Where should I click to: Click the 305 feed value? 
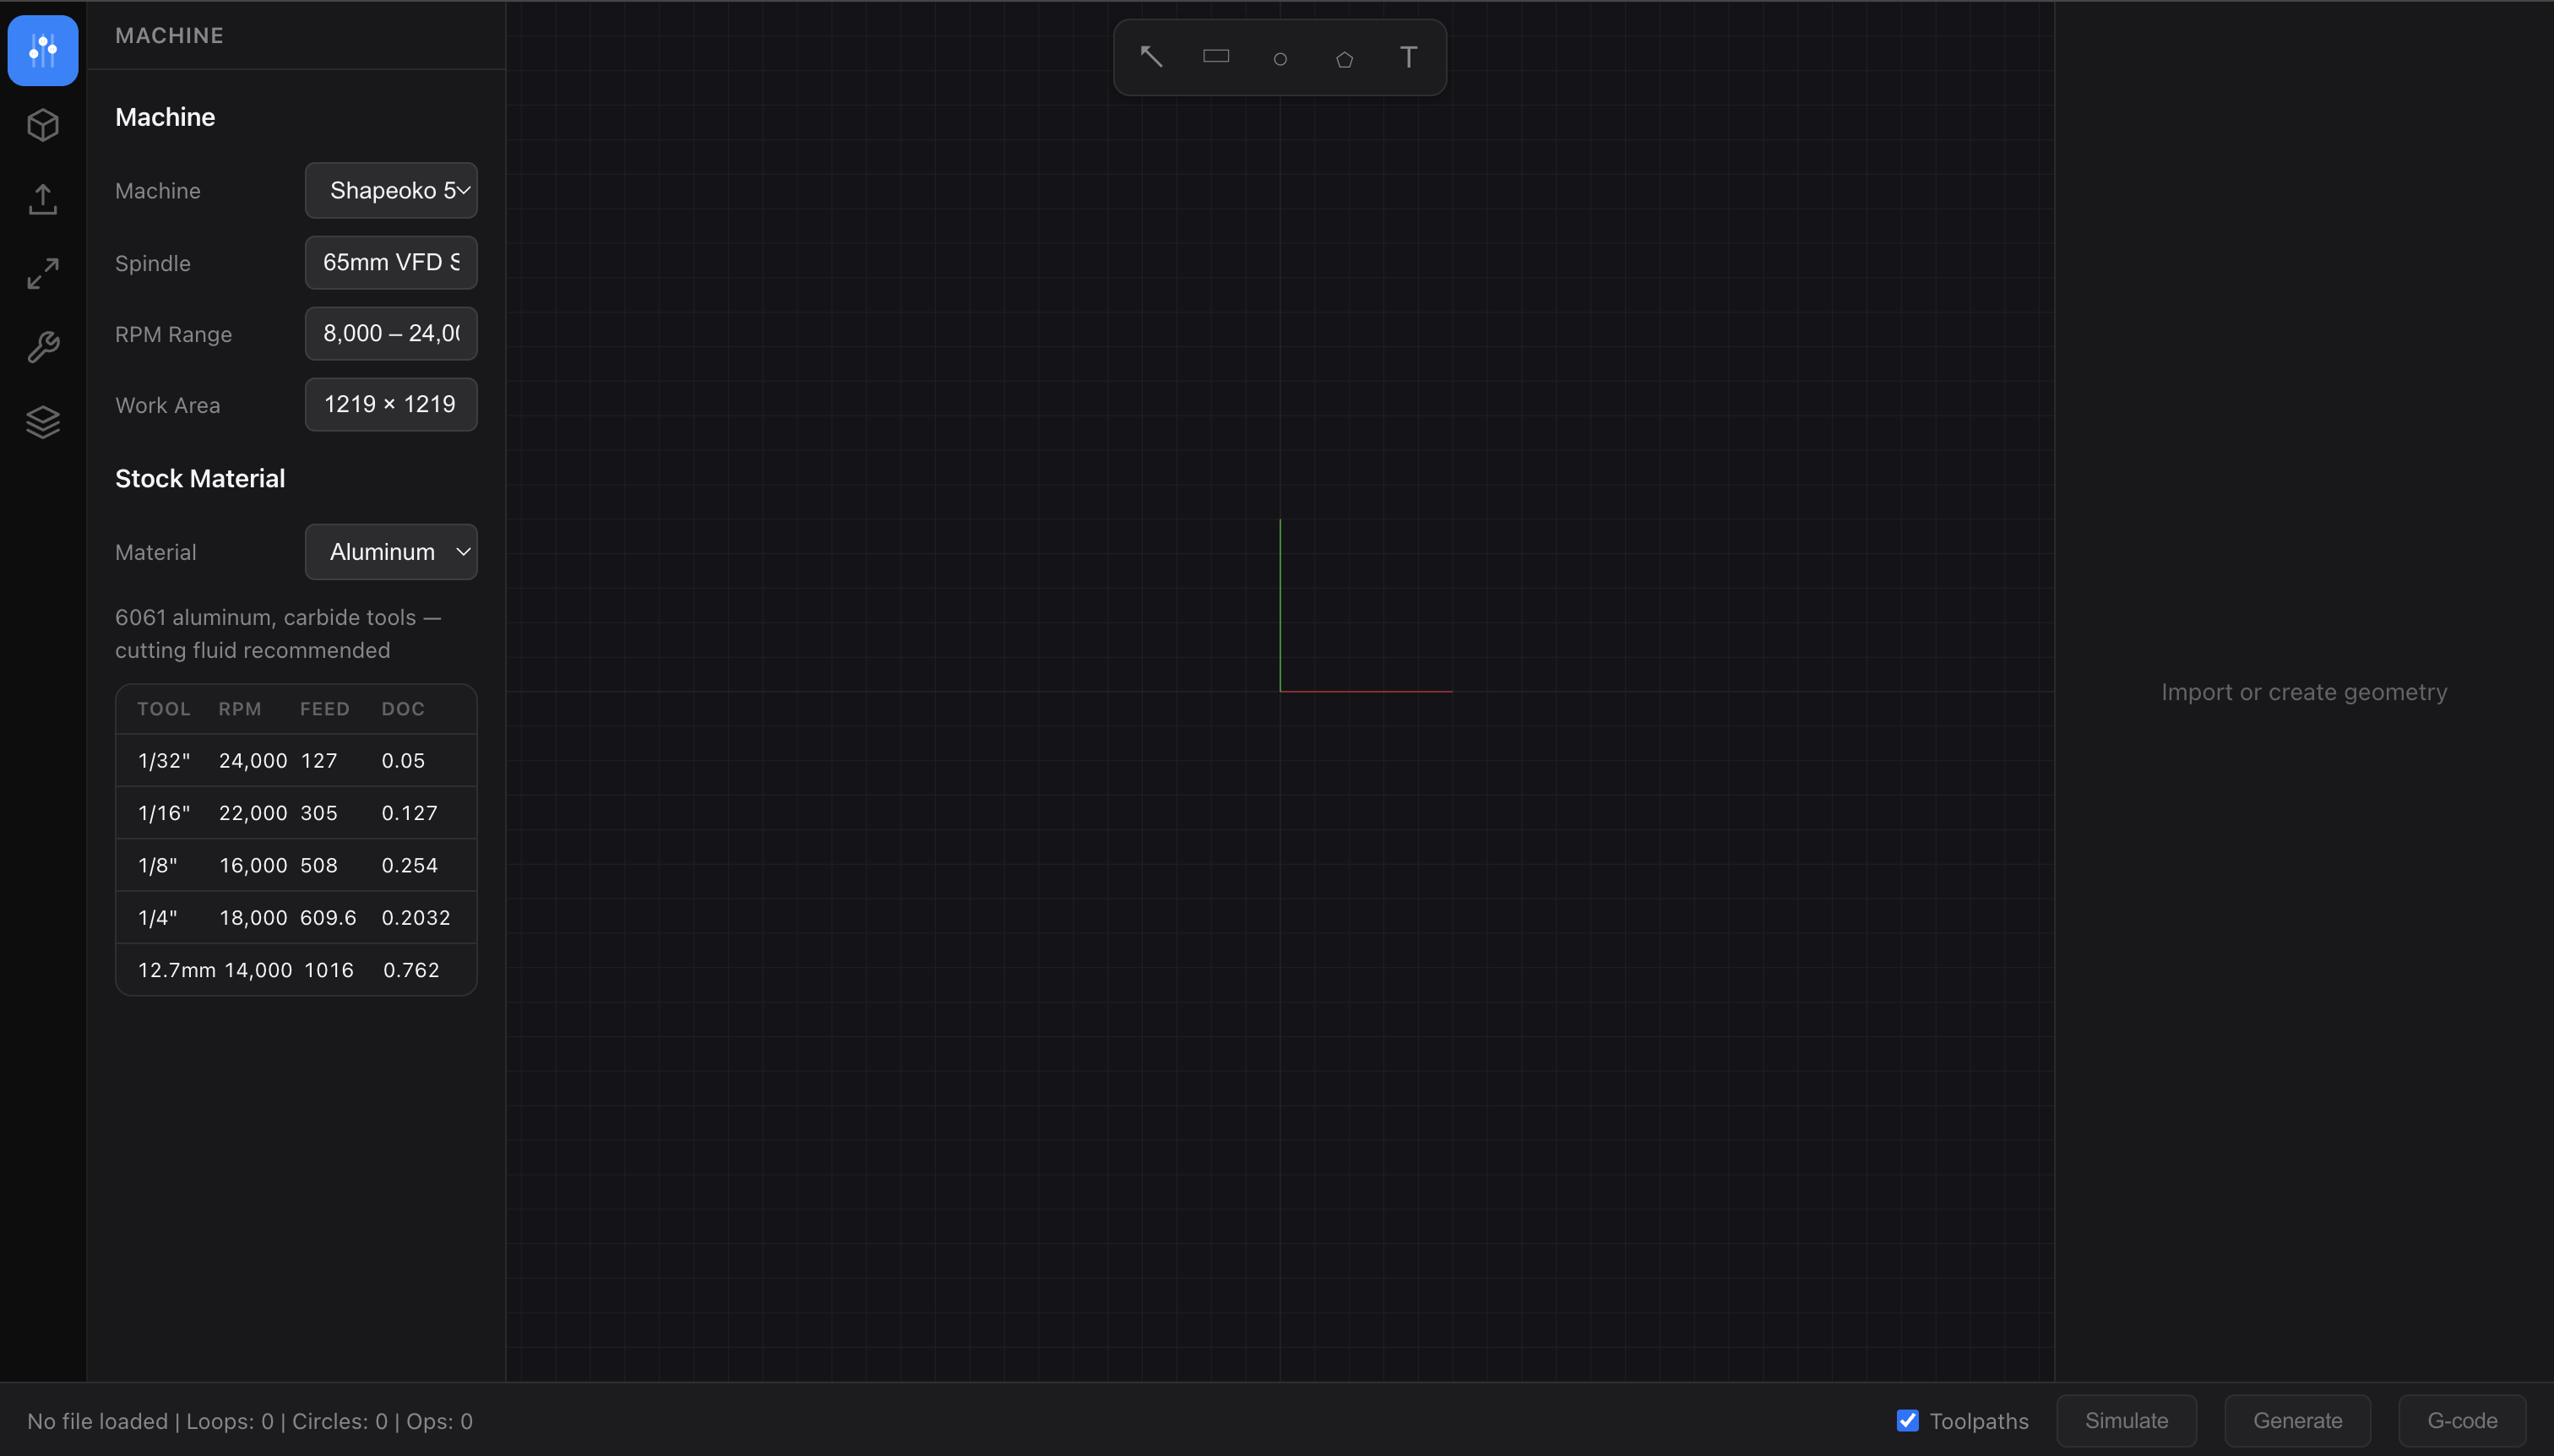click(319, 813)
